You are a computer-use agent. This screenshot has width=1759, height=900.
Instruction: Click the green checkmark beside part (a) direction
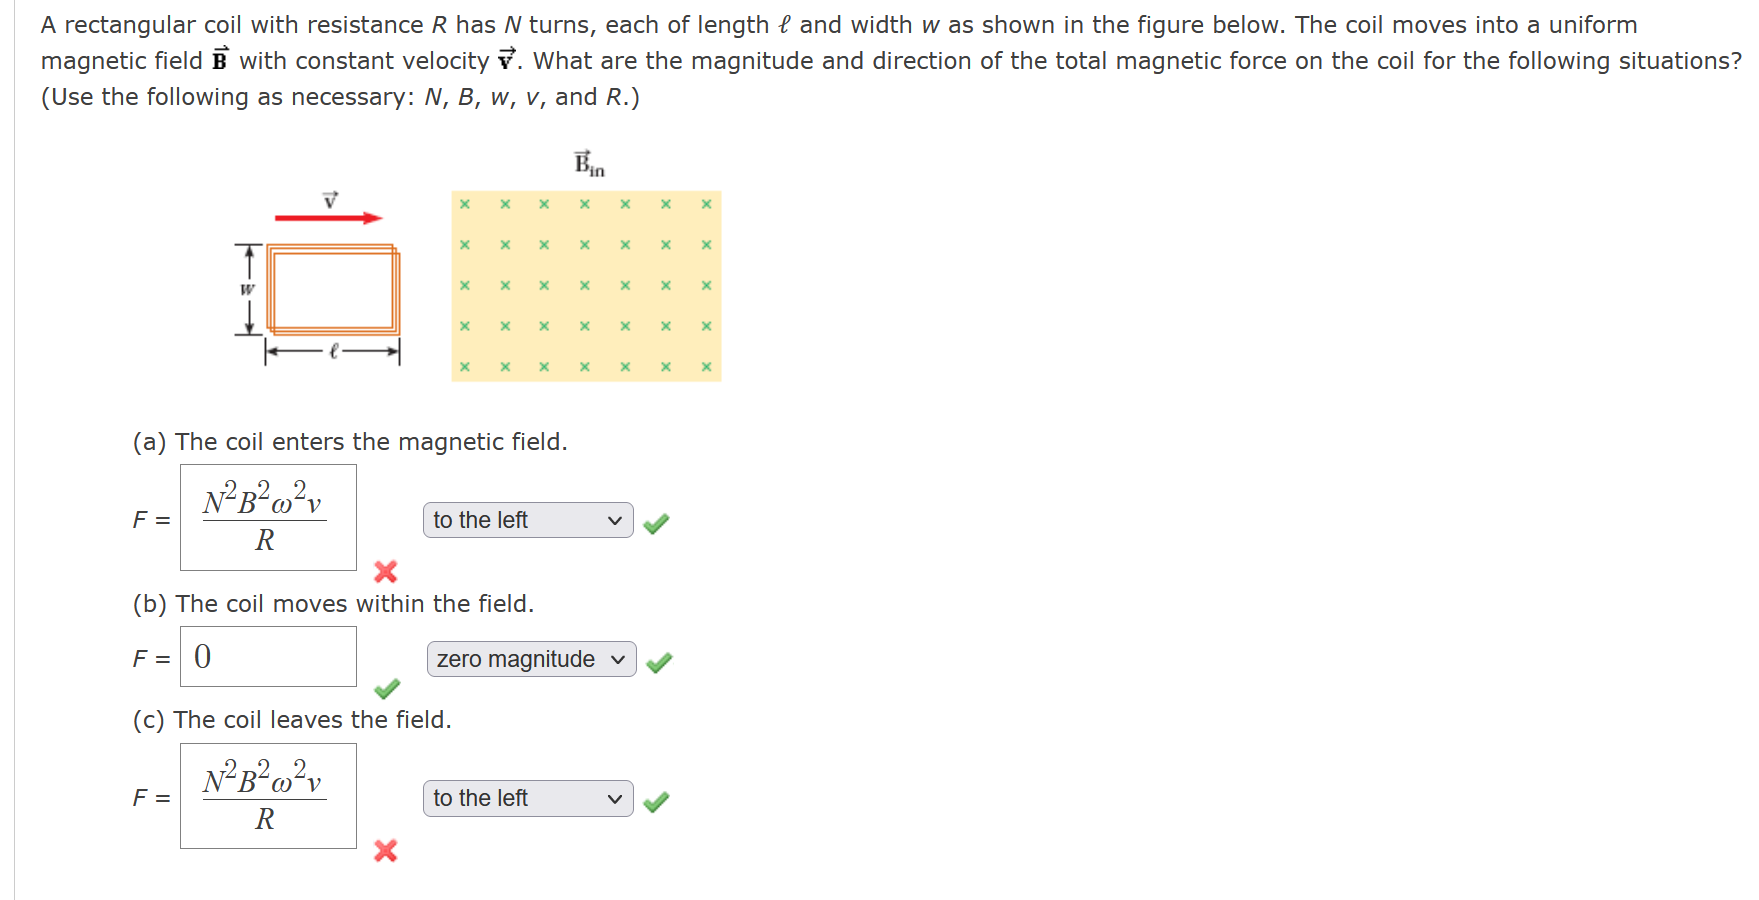point(657,521)
